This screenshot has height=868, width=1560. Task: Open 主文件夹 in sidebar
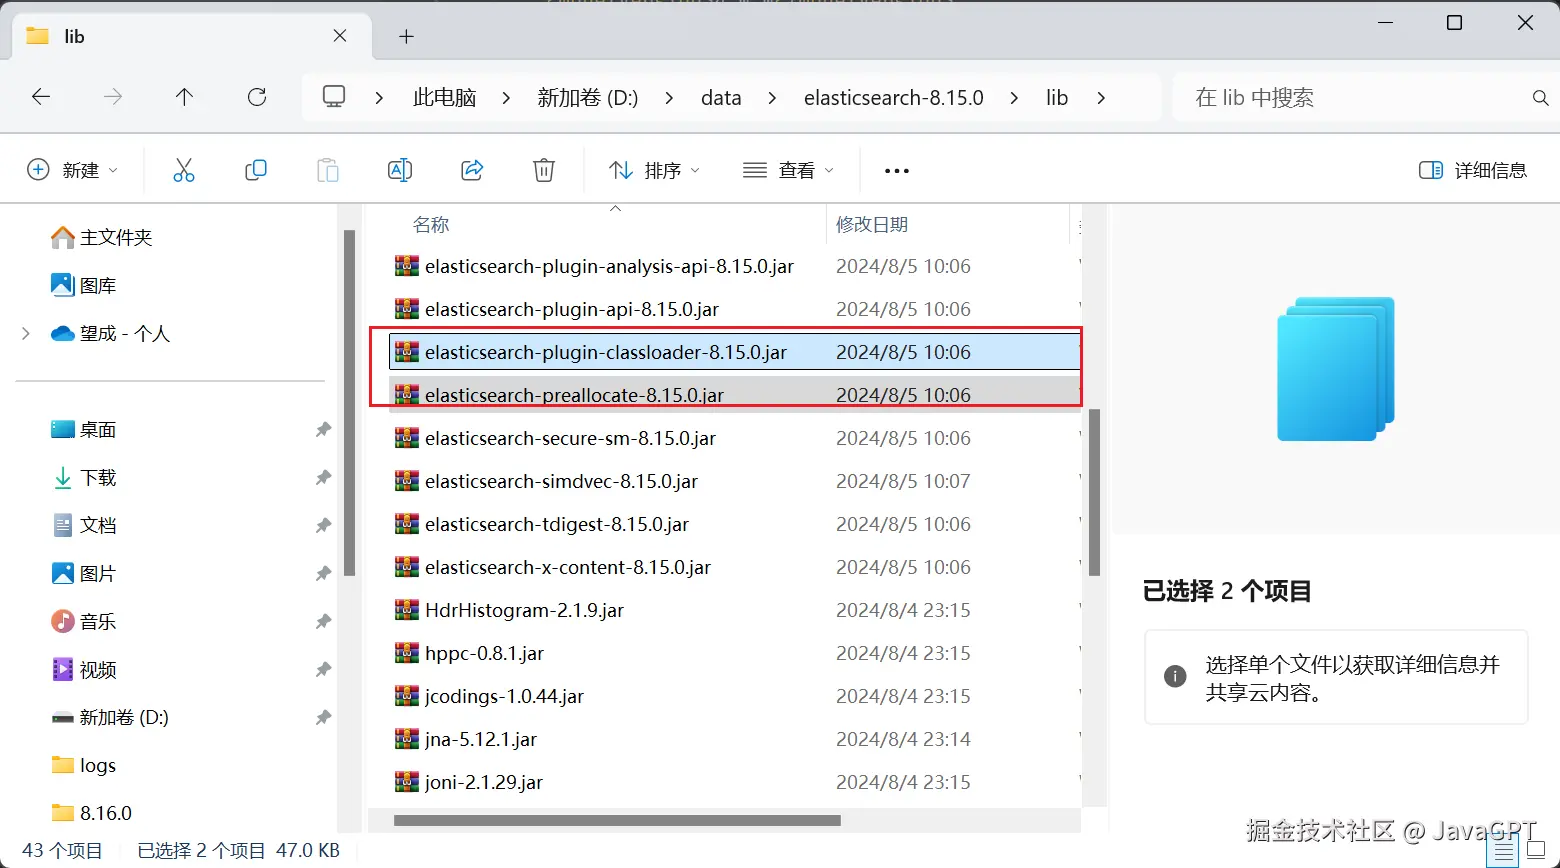[x=102, y=237]
